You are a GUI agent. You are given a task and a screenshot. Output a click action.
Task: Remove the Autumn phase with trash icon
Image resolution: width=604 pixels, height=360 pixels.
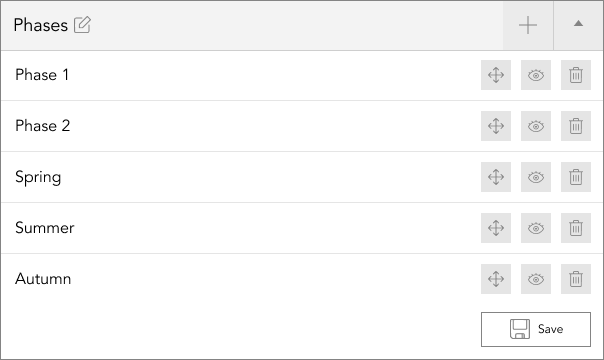[576, 279]
